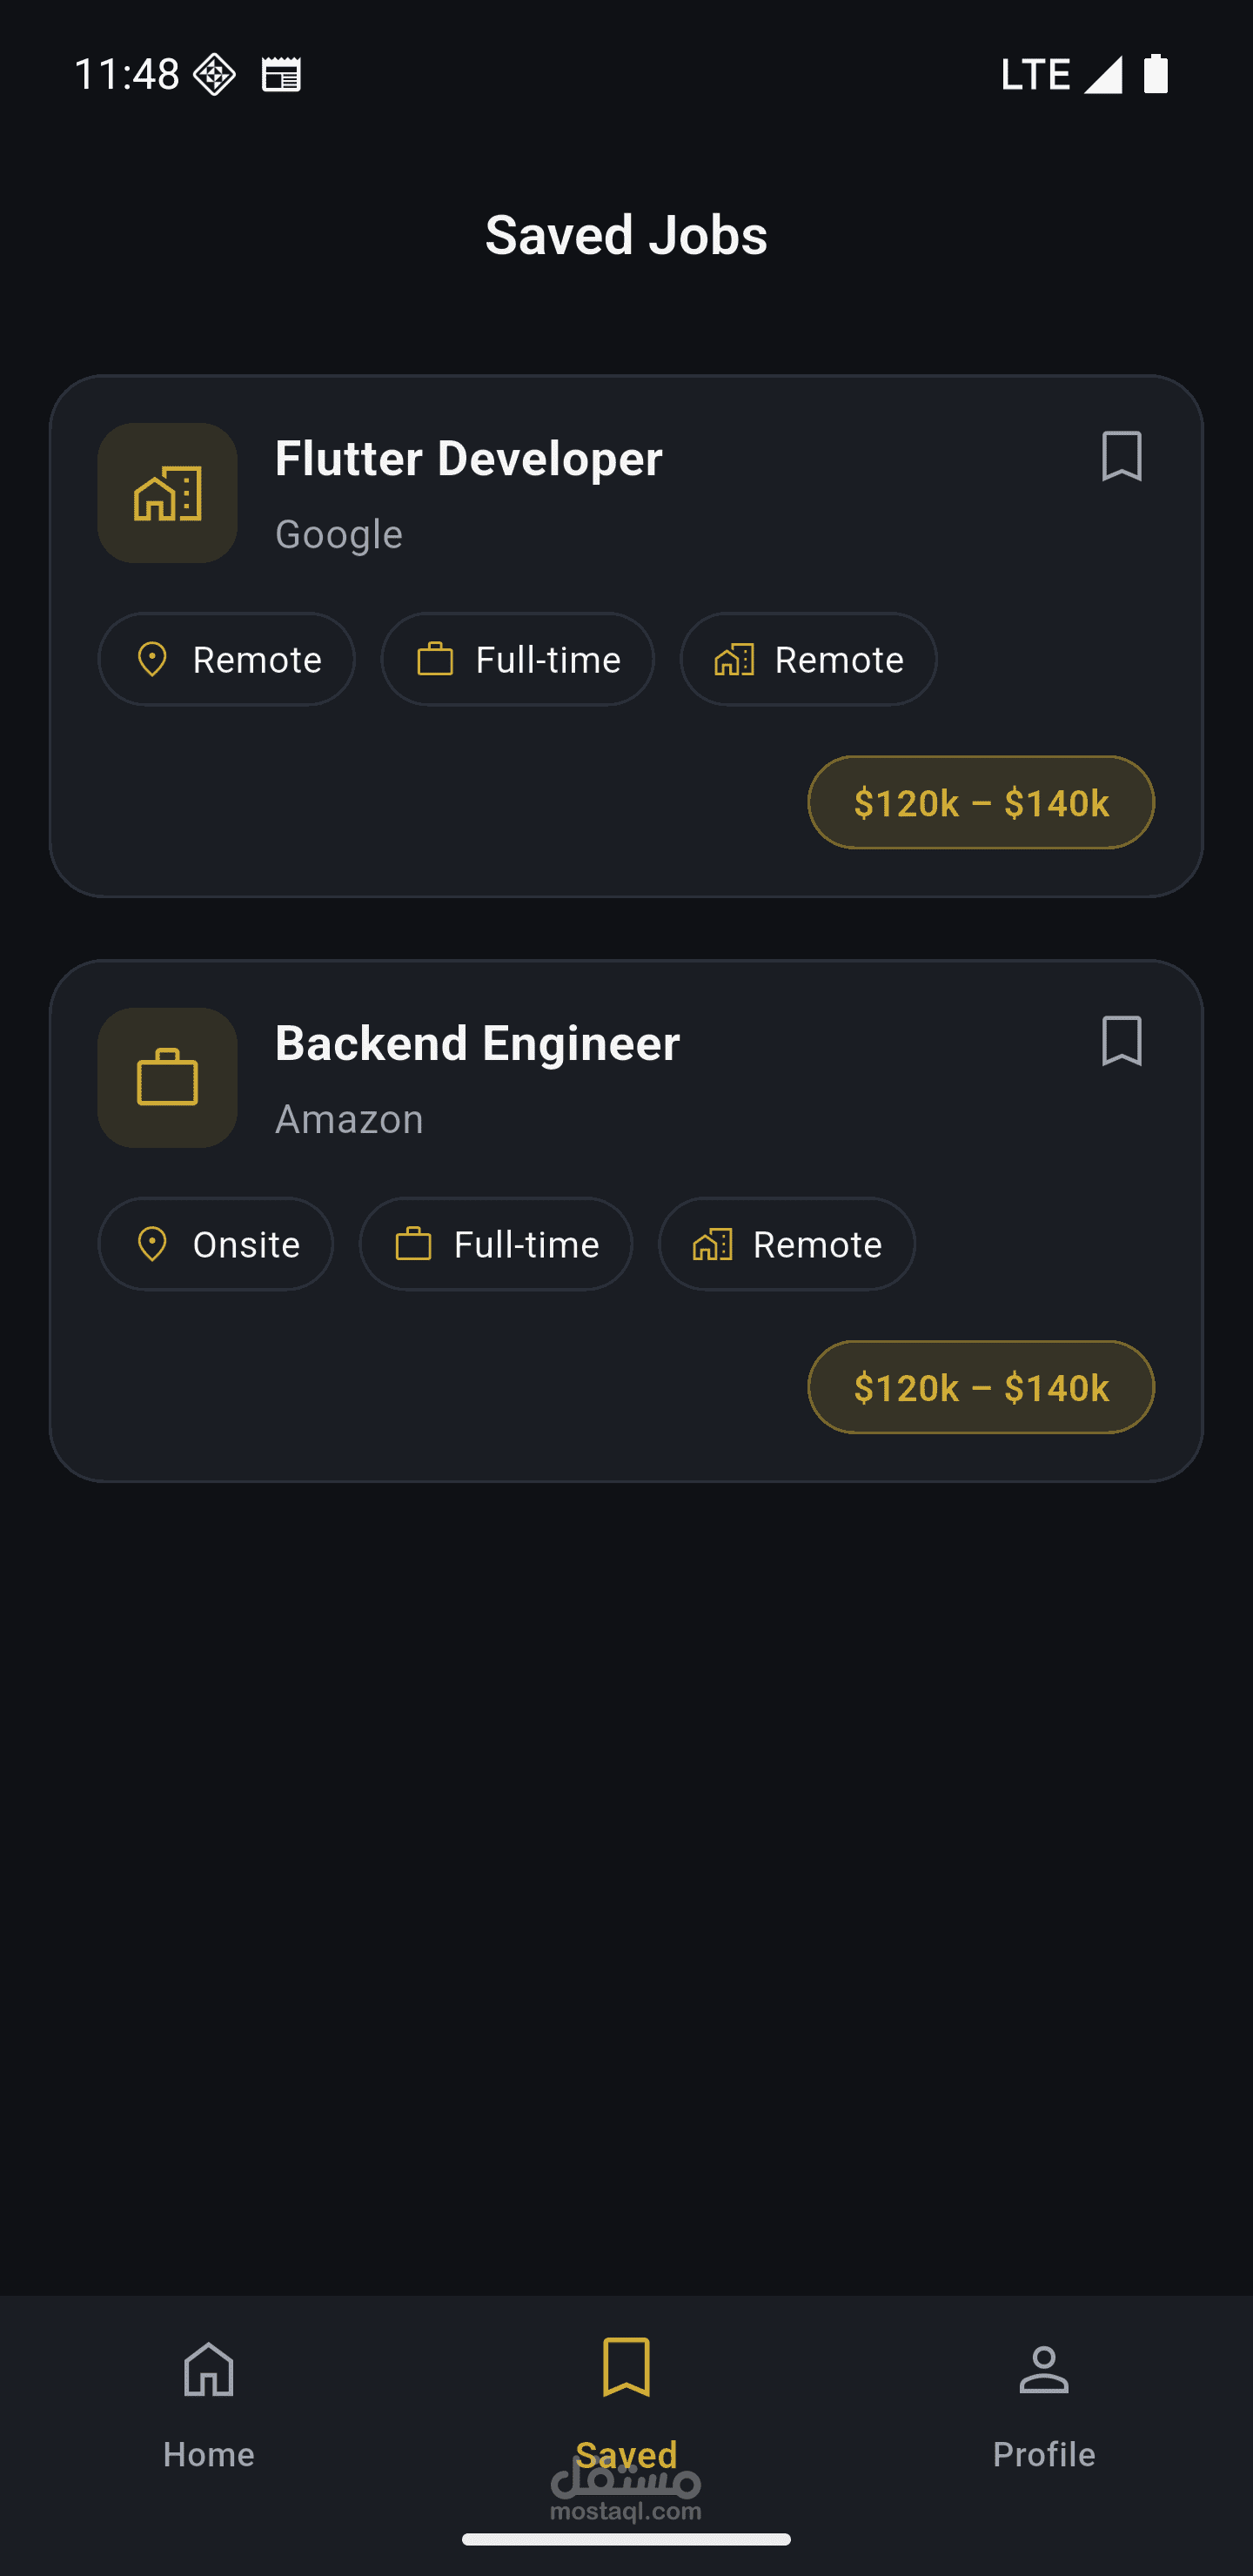Toggle bookmark on Backend Engineer job
This screenshot has height=2576, width=1253.
[1121, 1041]
